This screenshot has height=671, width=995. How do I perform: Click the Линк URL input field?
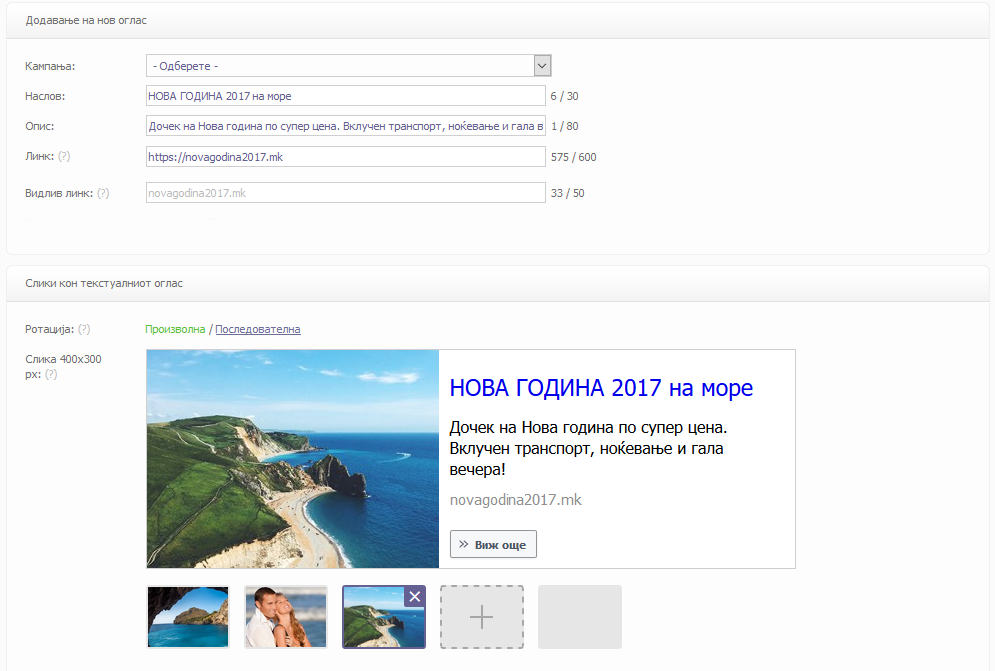(x=346, y=157)
